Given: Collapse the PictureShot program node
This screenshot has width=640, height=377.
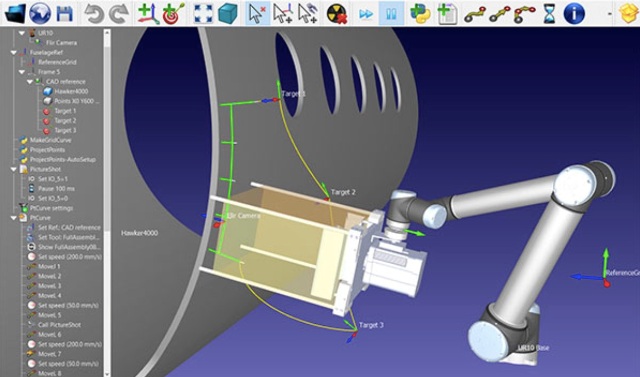Looking at the screenshot, I should tap(13, 169).
